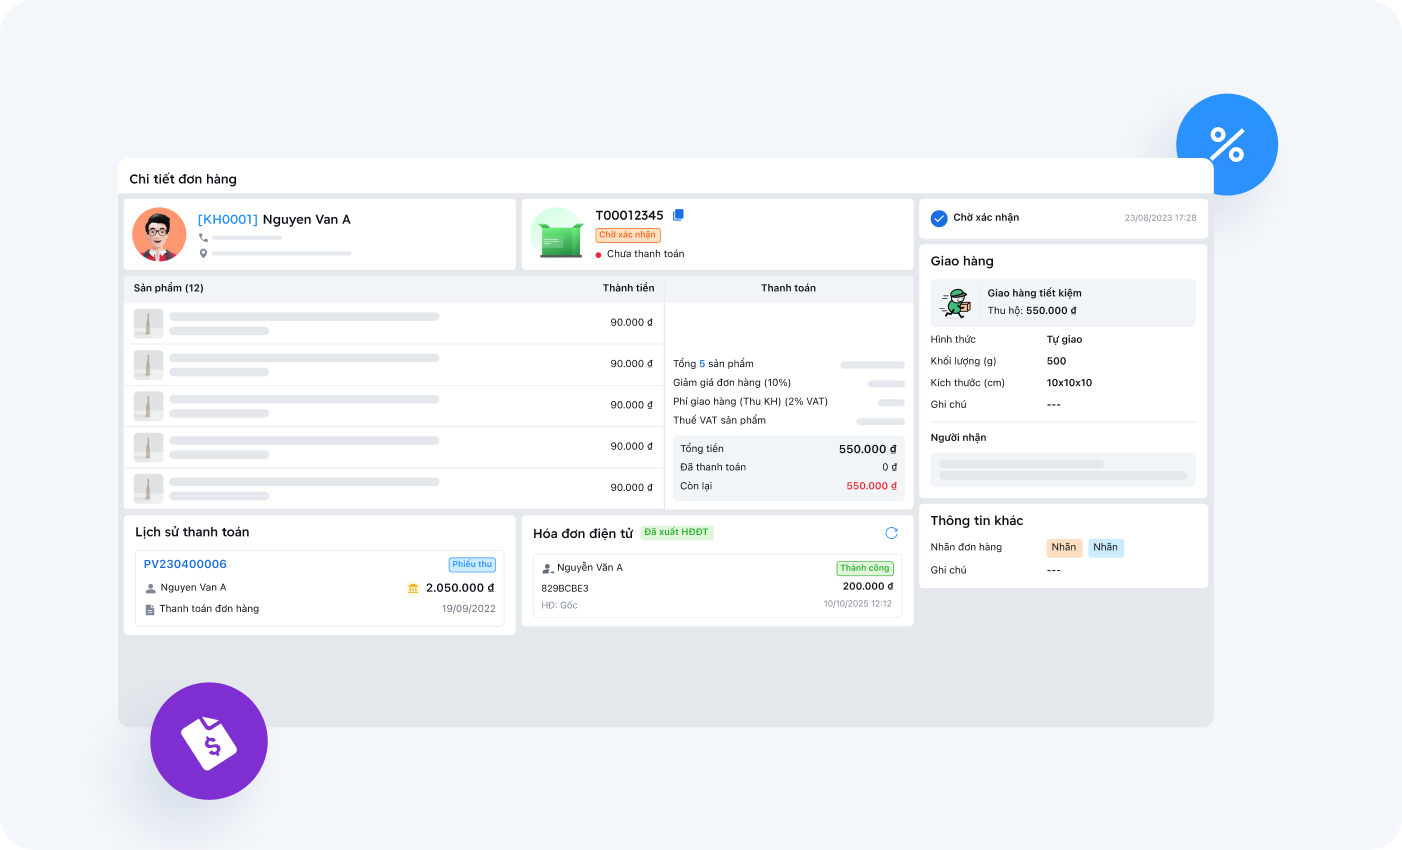Click the copy icon next to order T00012345
Screen dimensions: 1402x850
click(x=678, y=215)
